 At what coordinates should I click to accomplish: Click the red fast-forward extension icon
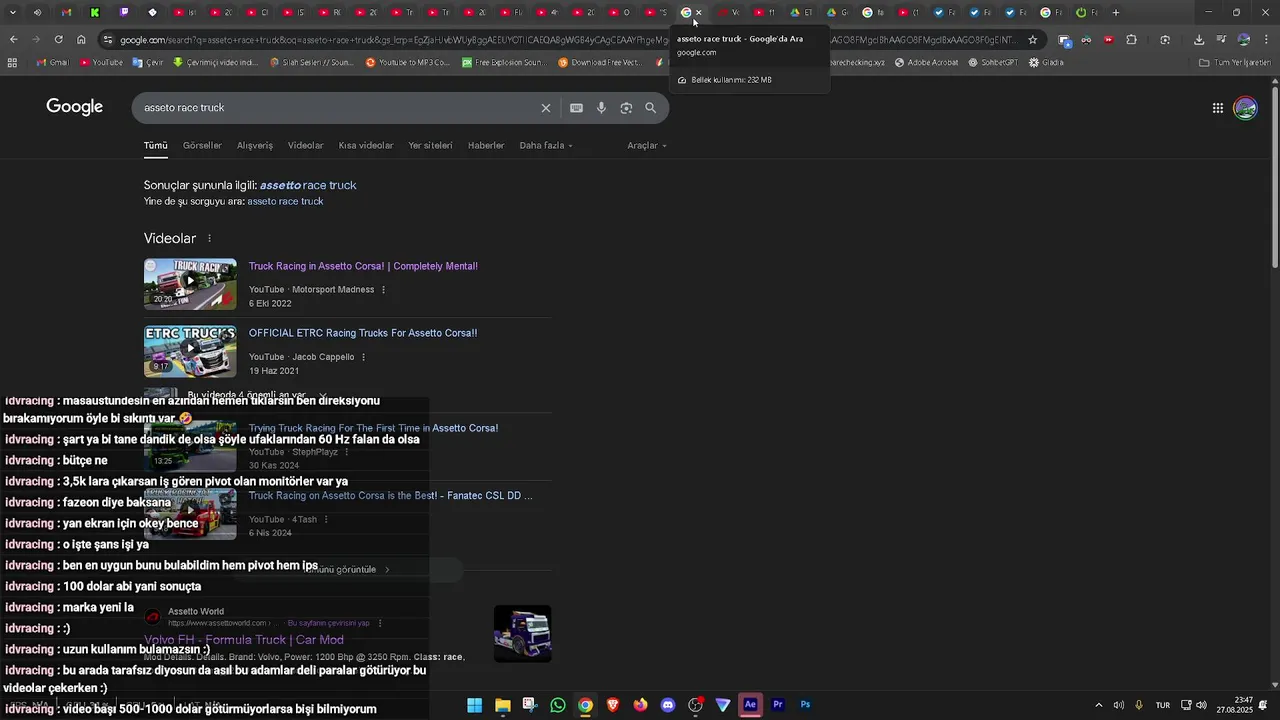click(x=1109, y=40)
